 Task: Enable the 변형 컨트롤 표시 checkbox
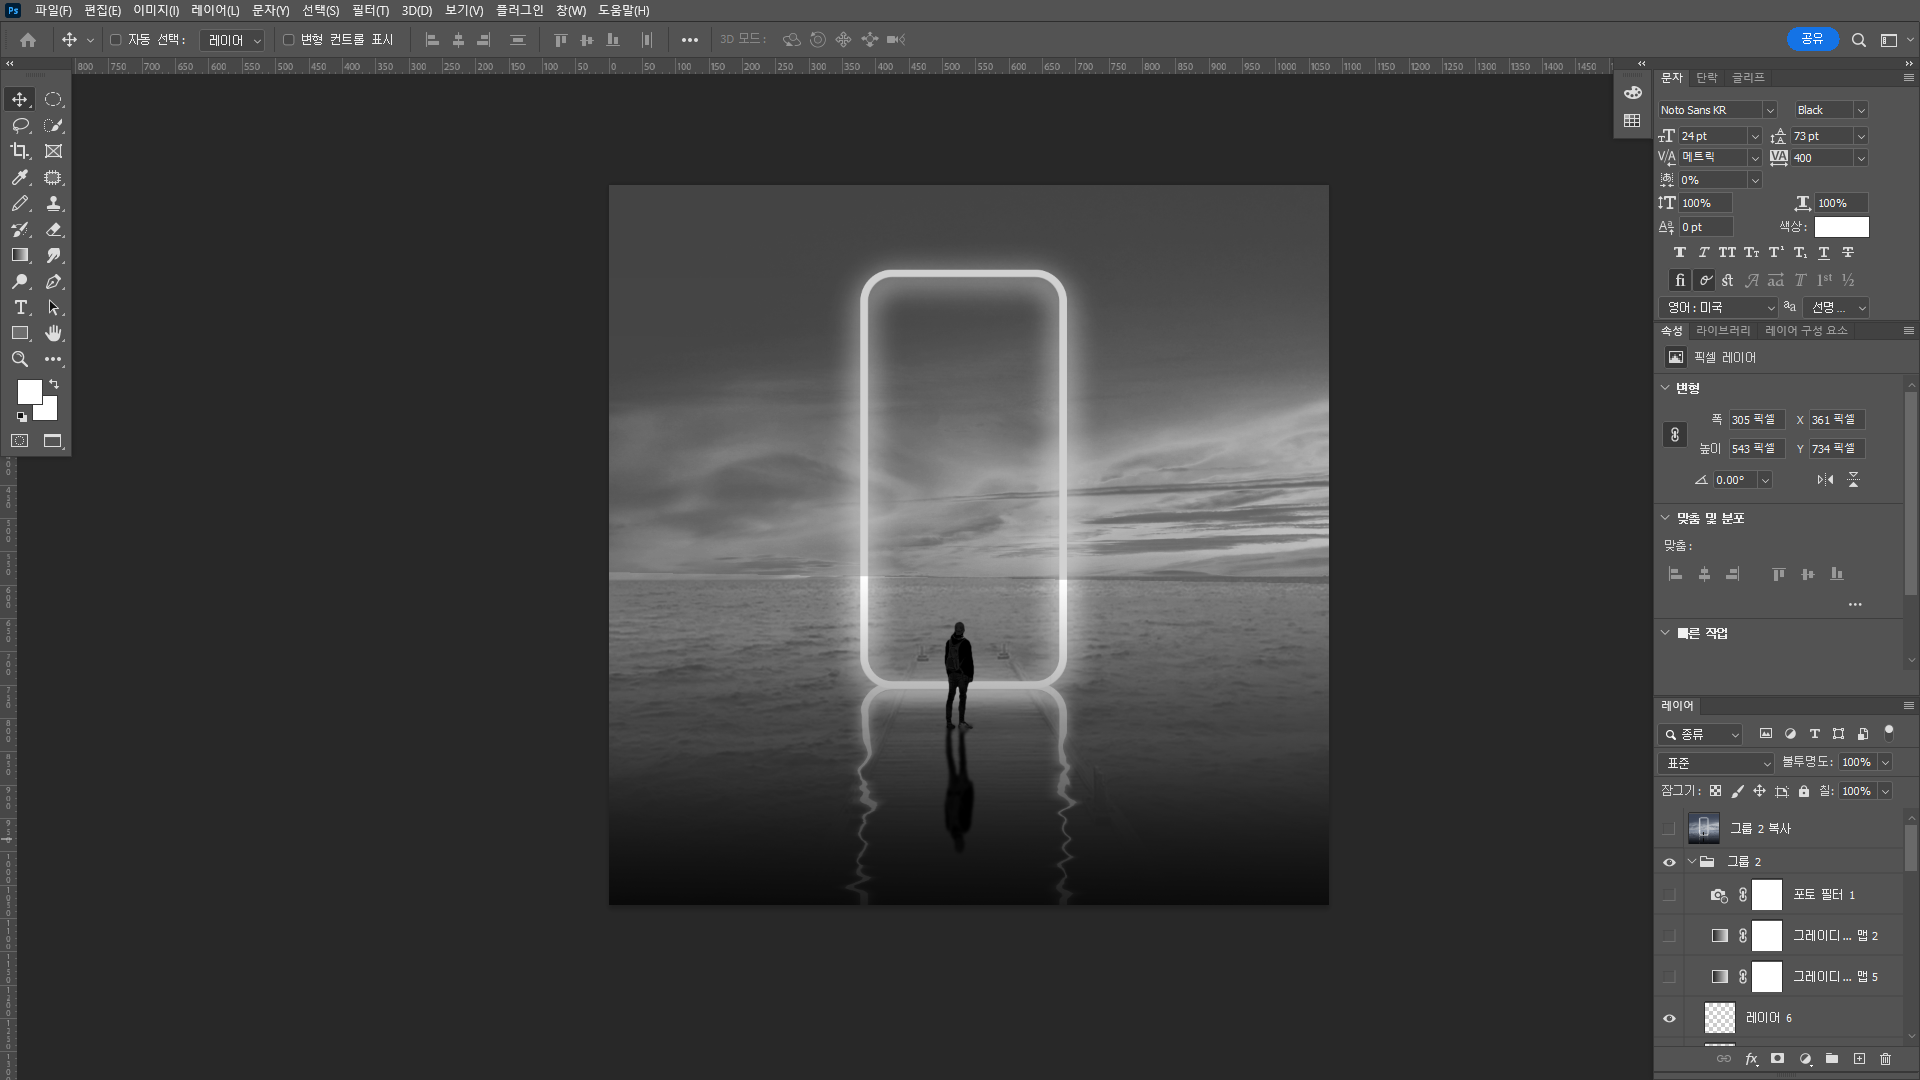coord(289,40)
